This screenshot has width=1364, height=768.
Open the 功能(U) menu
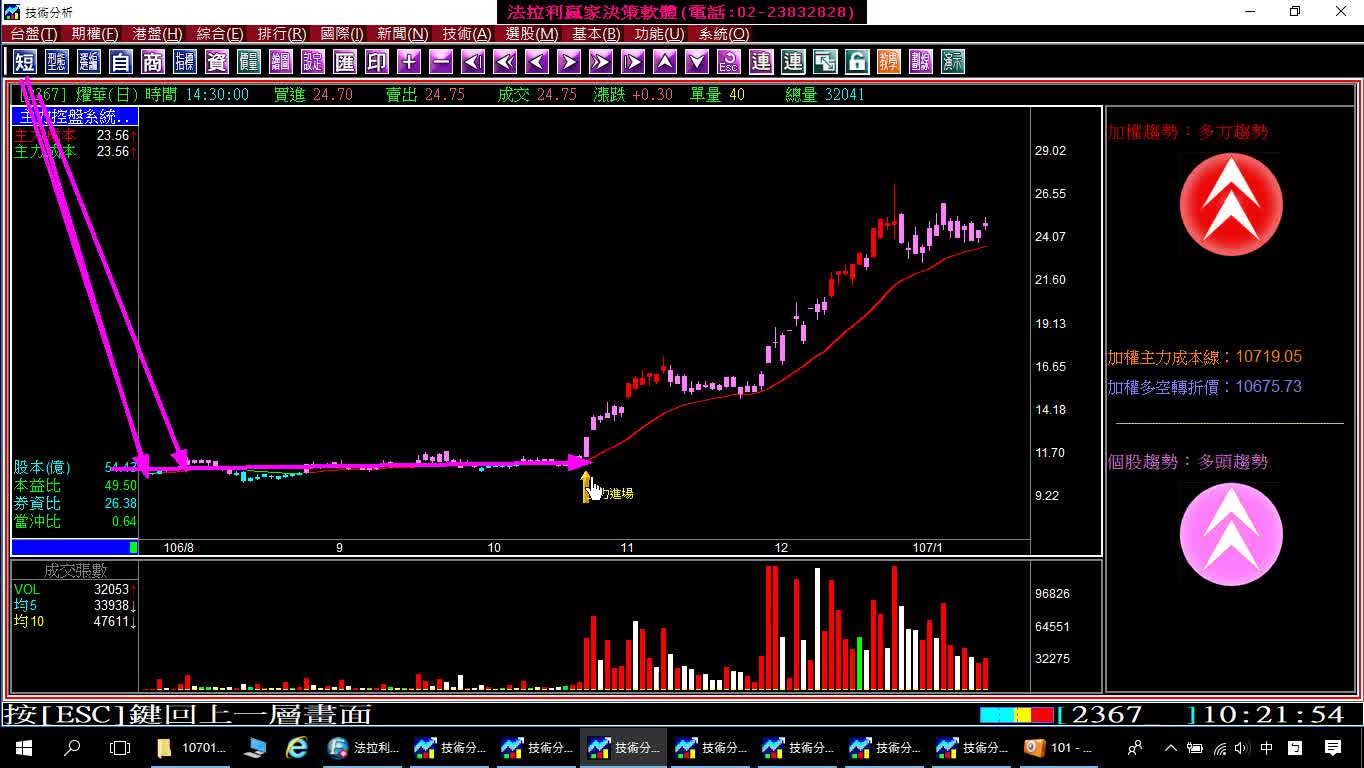pos(660,34)
